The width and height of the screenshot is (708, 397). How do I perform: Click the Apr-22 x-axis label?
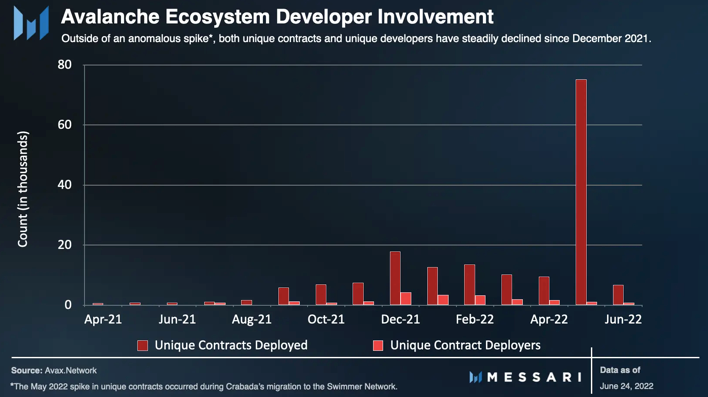click(549, 319)
